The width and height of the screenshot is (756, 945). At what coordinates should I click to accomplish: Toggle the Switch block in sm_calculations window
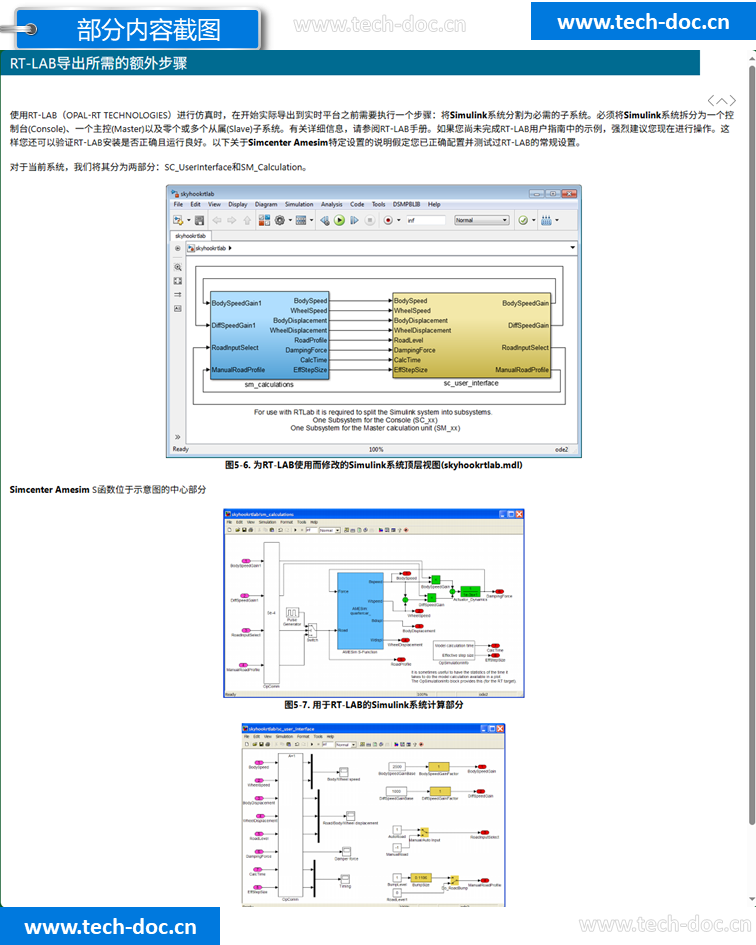(312, 630)
